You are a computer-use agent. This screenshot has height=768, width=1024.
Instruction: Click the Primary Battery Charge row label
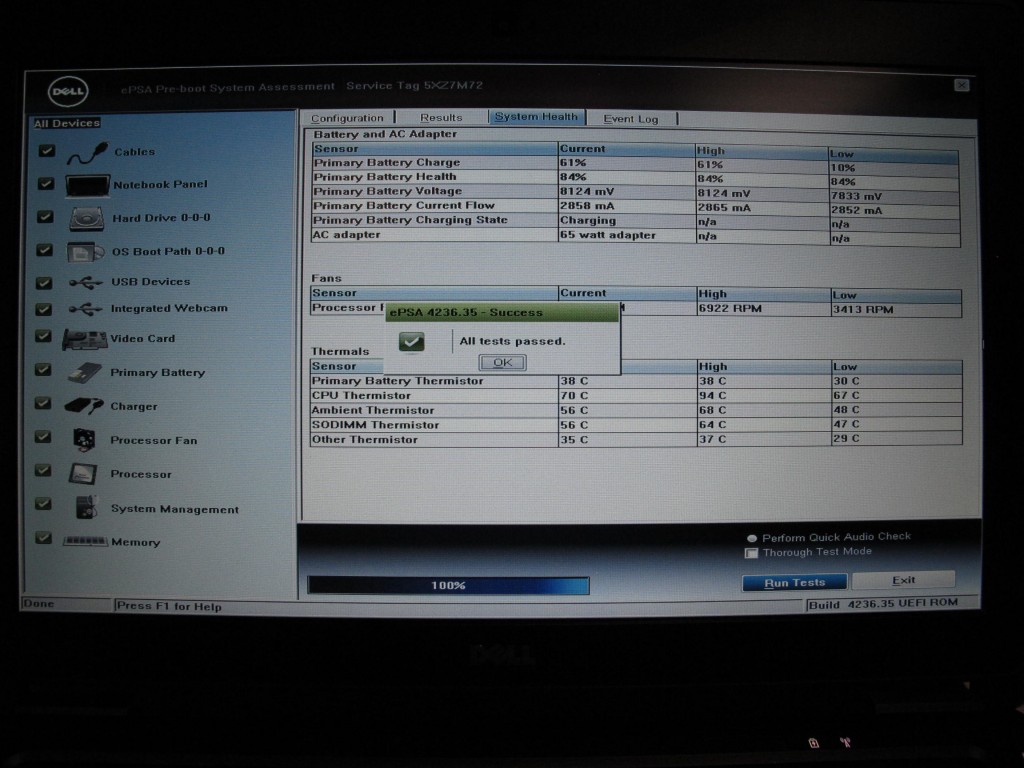(x=387, y=163)
